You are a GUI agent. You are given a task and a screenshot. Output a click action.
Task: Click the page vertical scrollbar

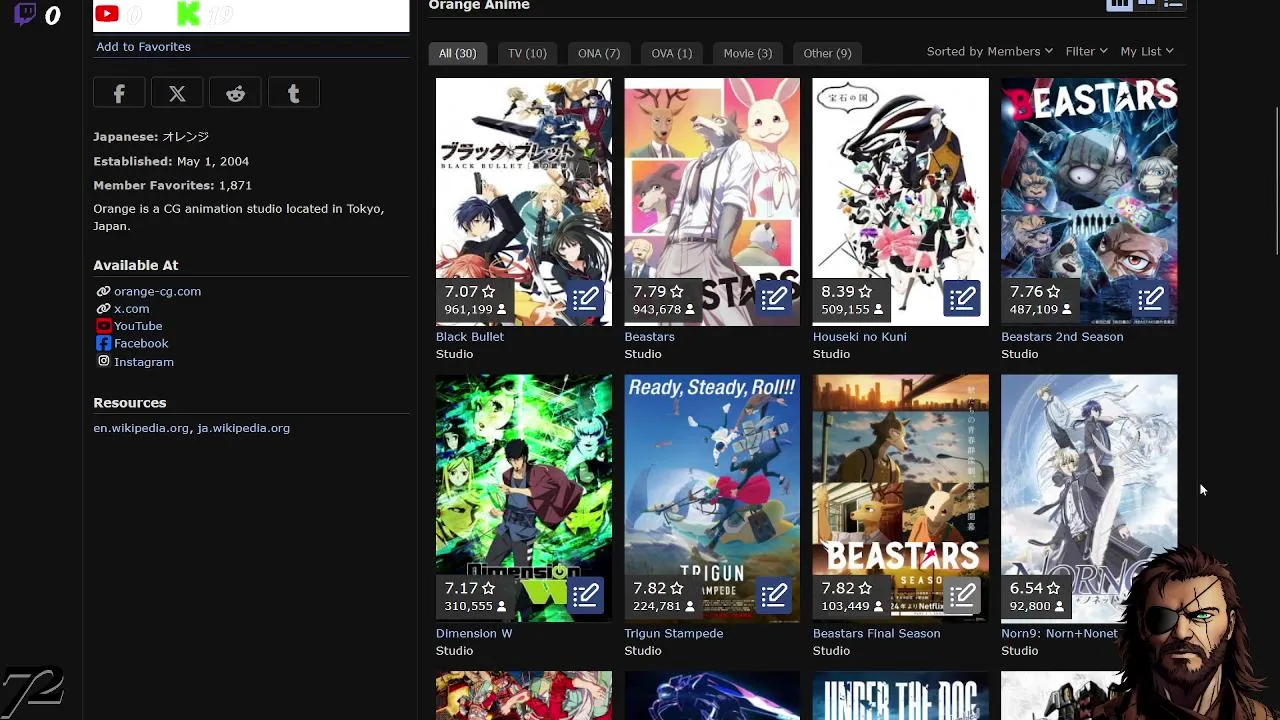coord(1276,180)
